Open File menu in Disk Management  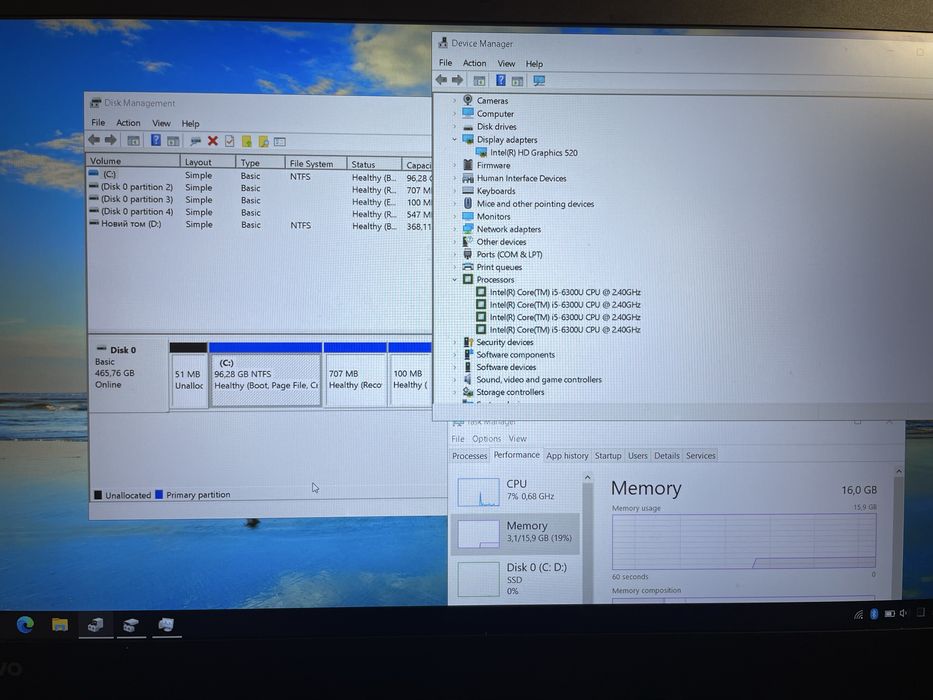[x=98, y=123]
